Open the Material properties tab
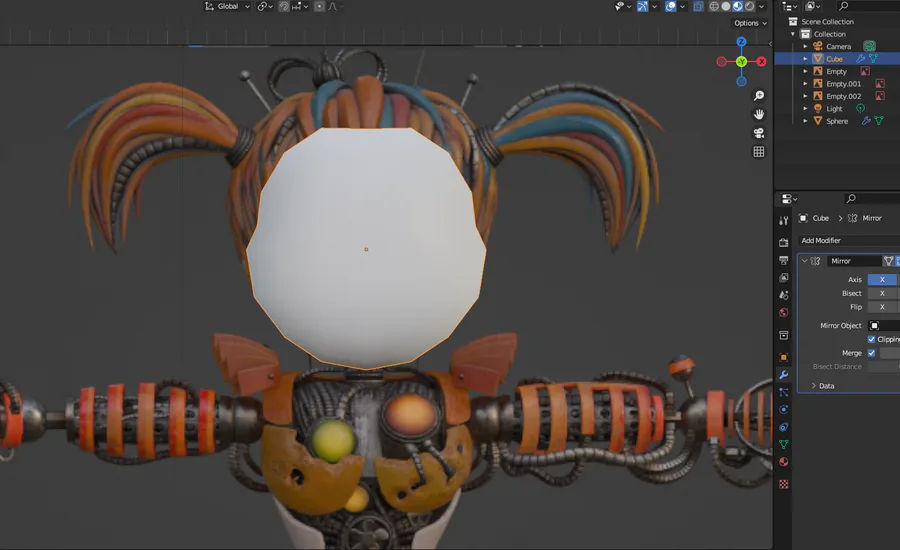900x550 pixels. (x=783, y=462)
